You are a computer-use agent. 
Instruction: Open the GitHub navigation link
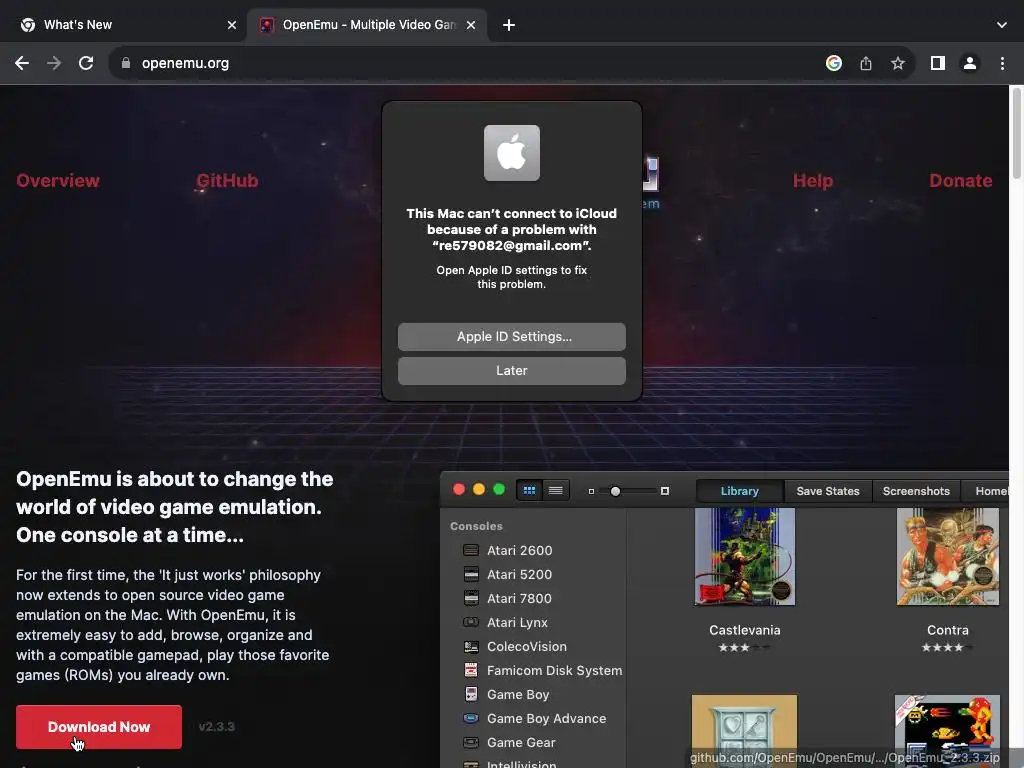coord(227,181)
